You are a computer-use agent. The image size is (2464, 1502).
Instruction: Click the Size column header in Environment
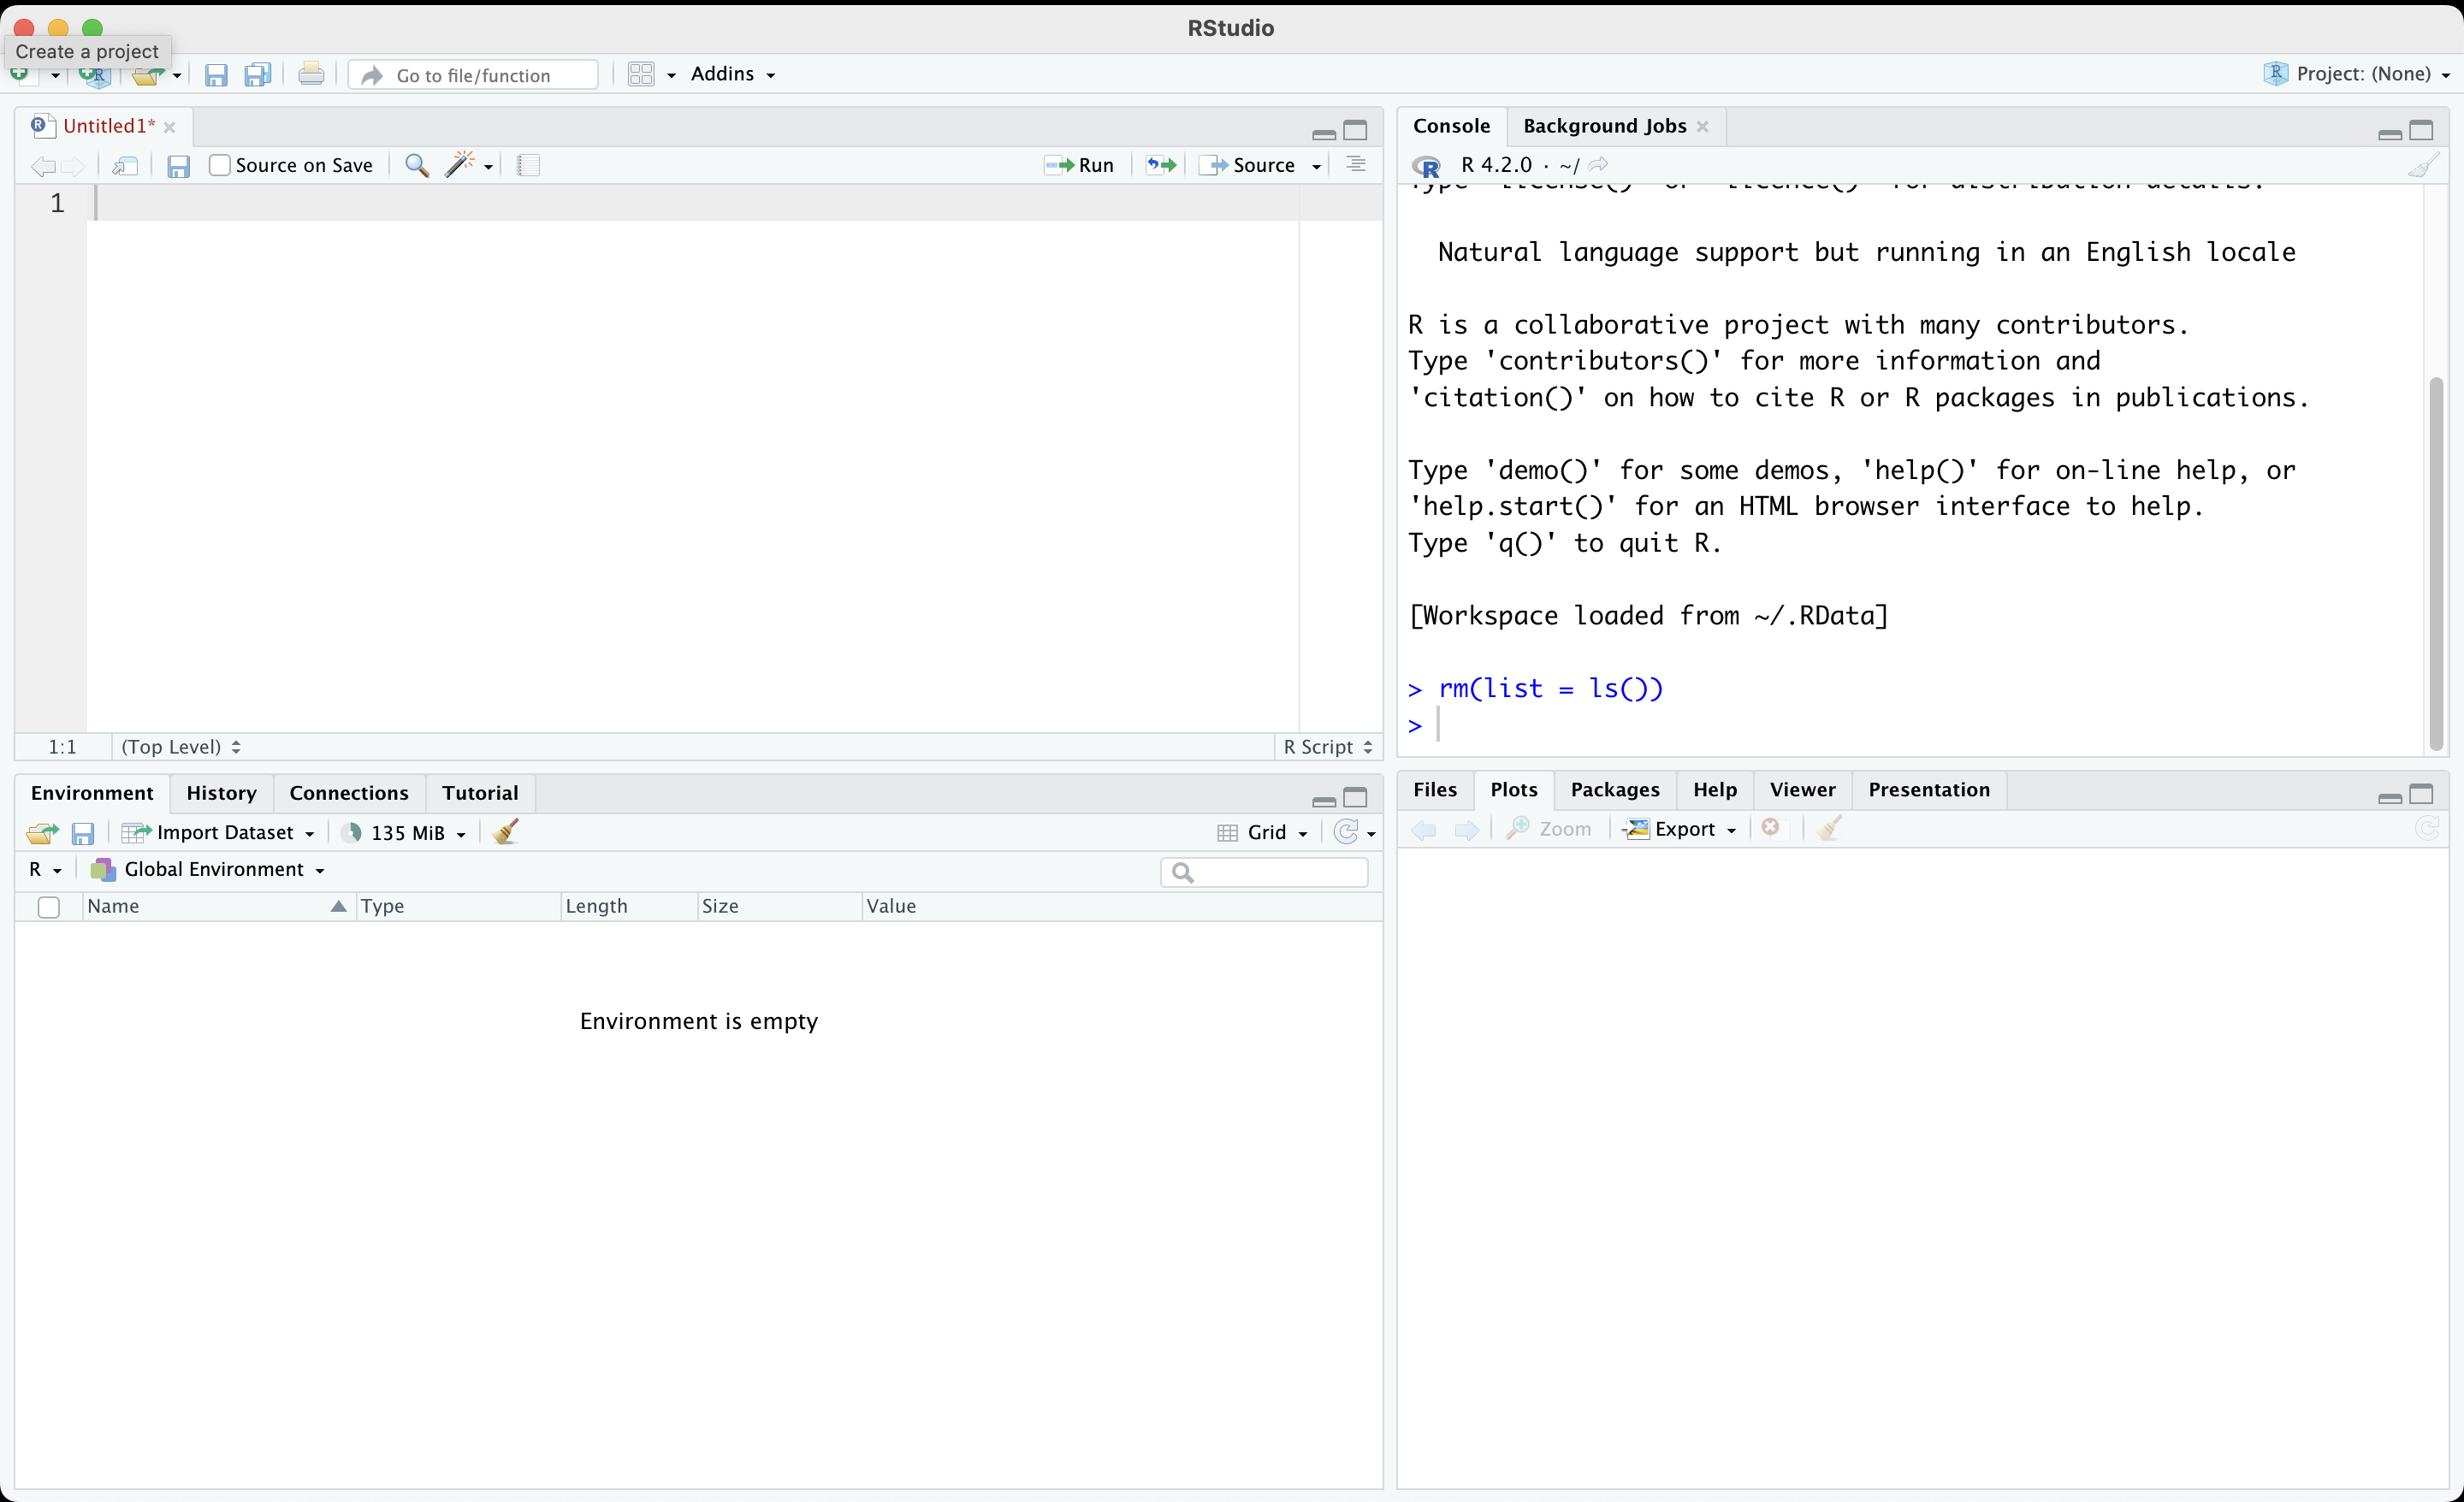(x=779, y=907)
